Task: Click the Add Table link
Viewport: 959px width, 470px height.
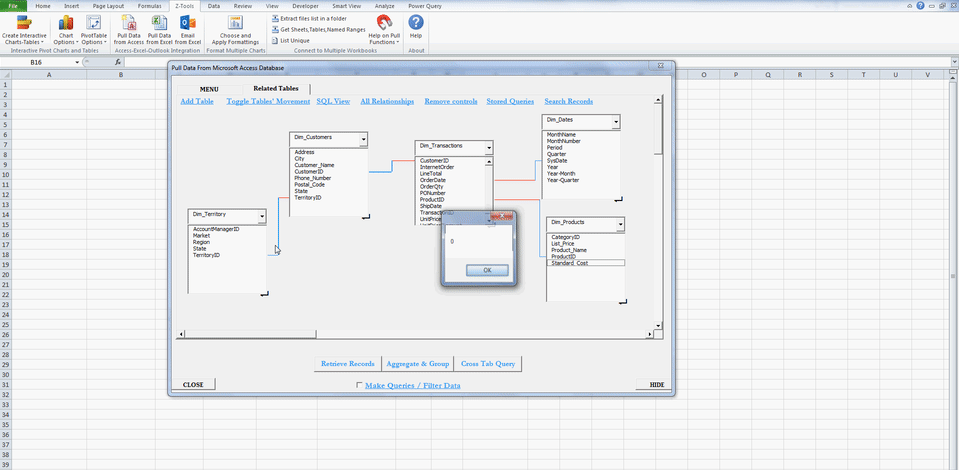Action: 197,101
